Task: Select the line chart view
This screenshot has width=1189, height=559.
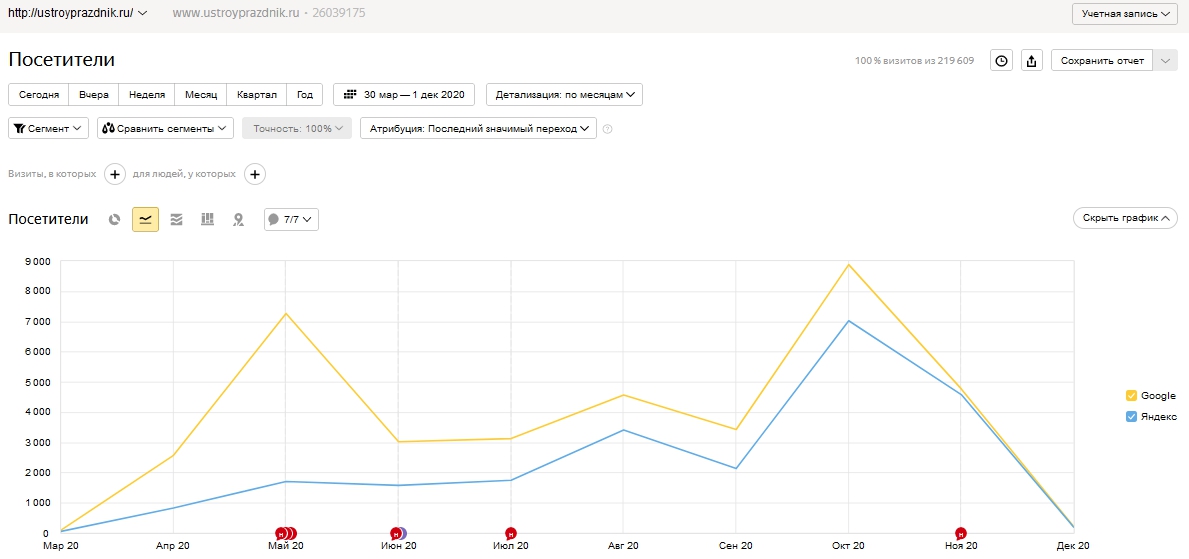Action: click(146, 220)
